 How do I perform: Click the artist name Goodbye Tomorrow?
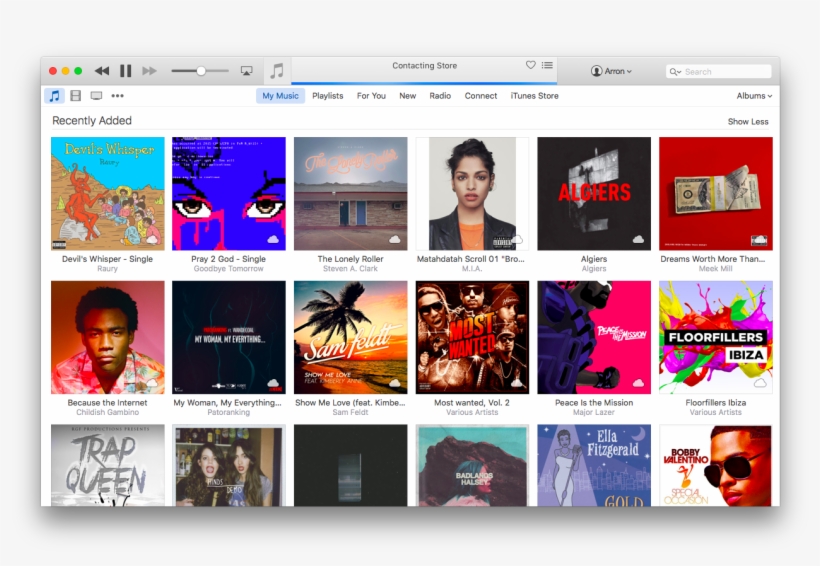click(229, 268)
